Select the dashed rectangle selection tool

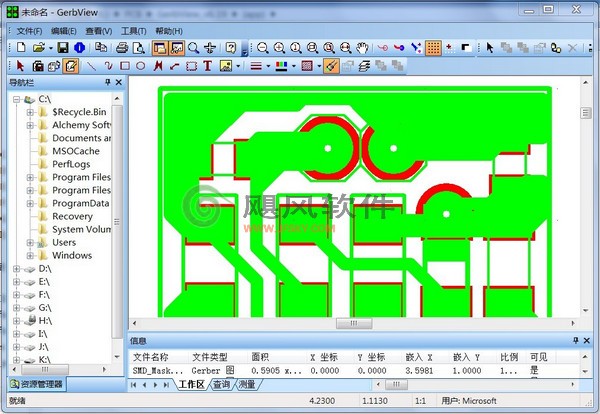coord(191,66)
